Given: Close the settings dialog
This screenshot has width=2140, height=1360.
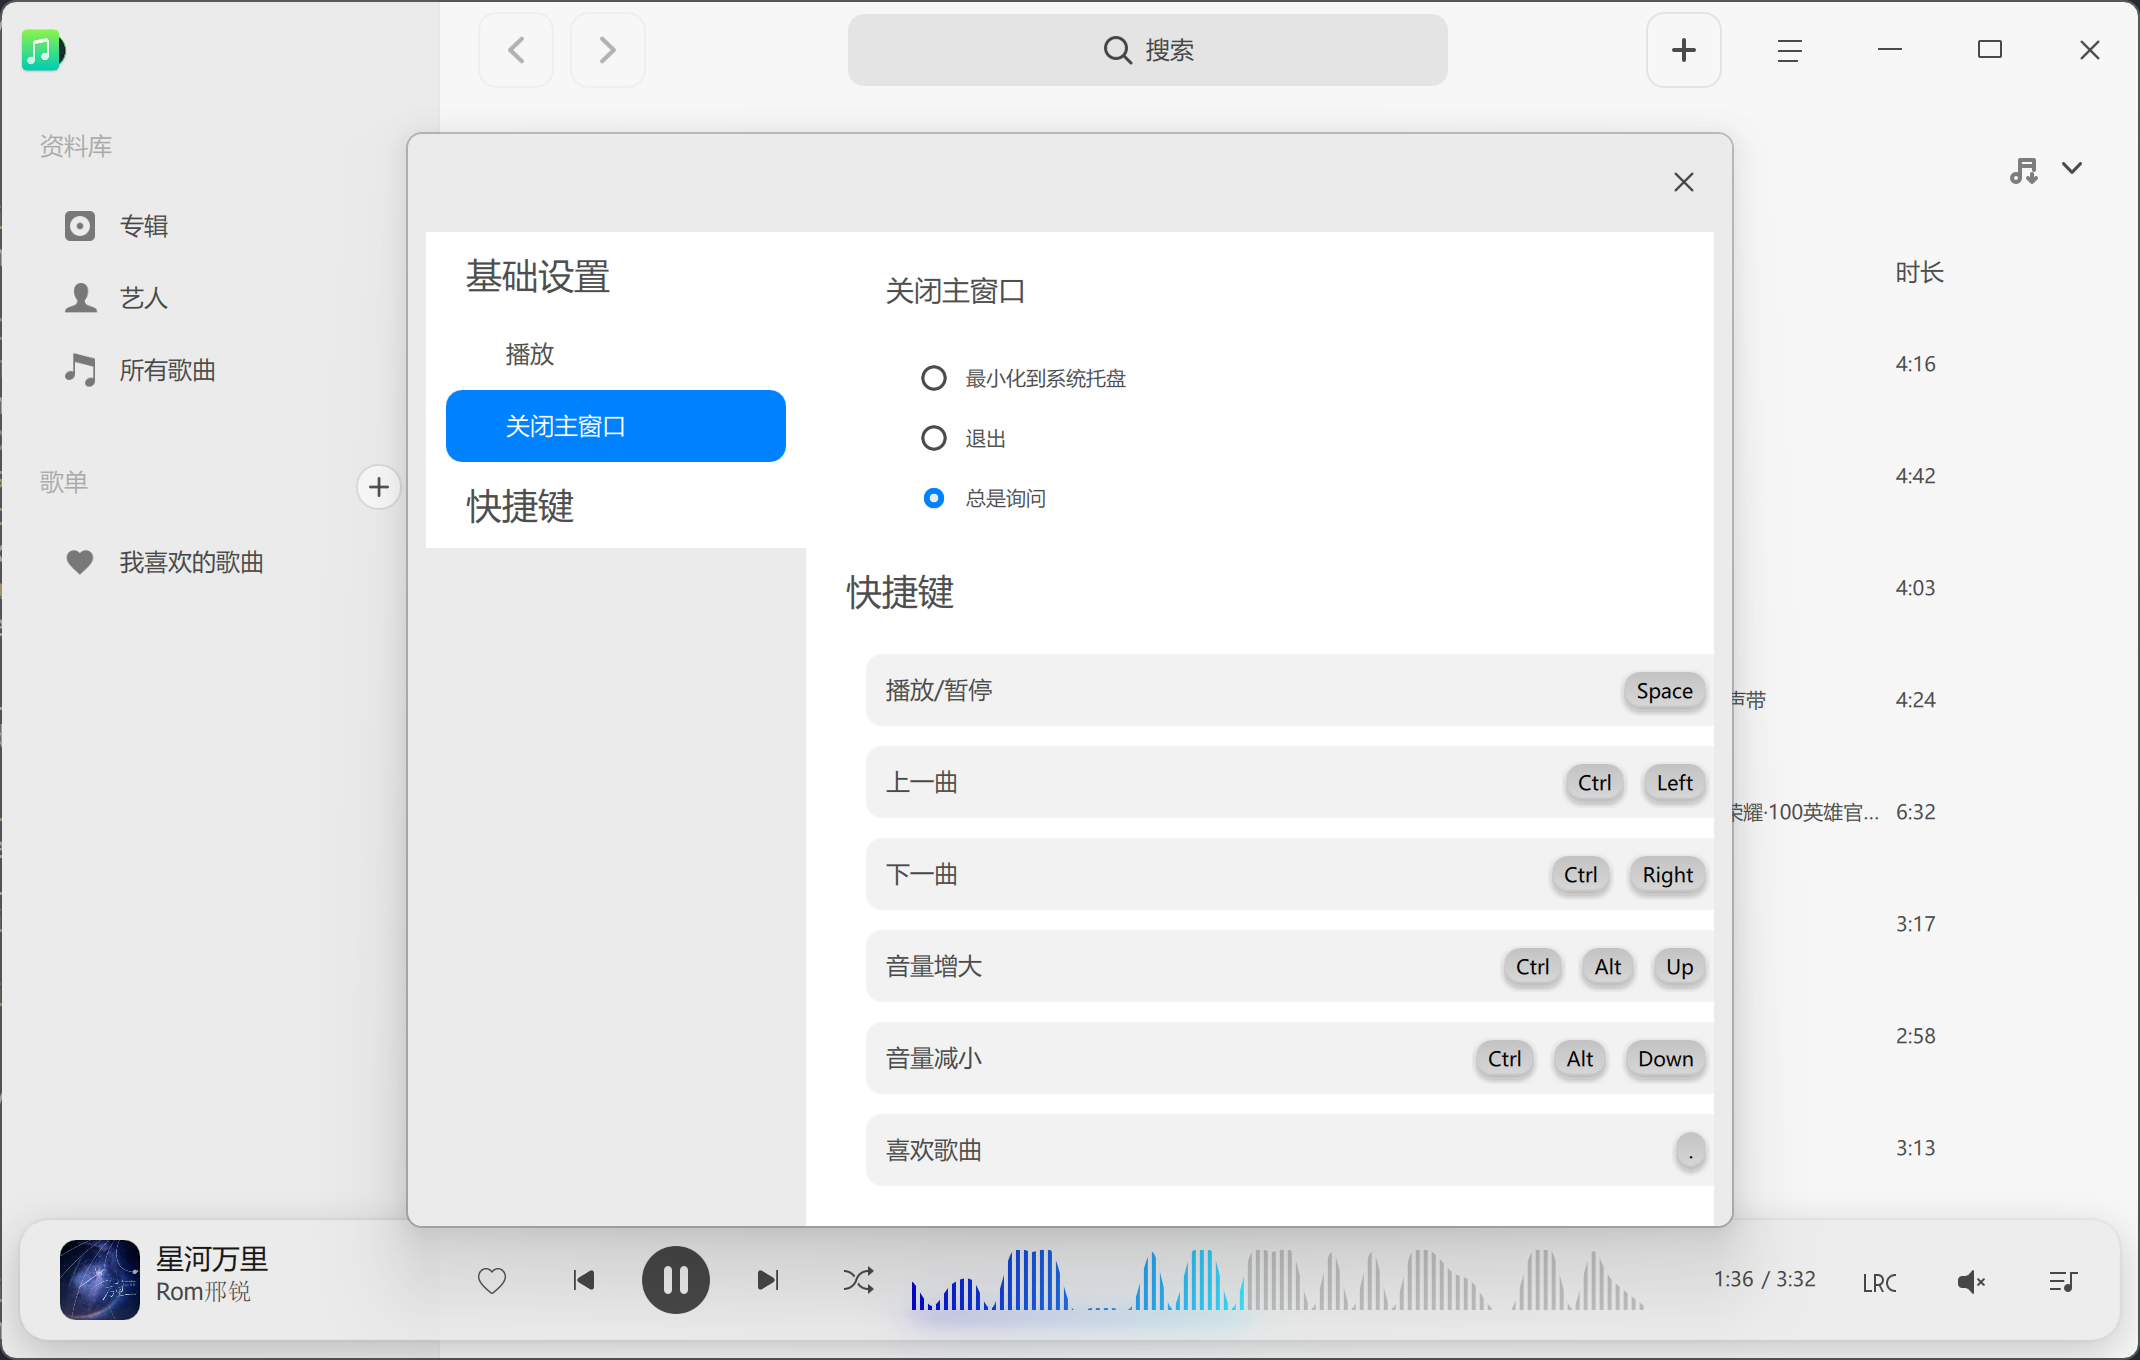Looking at the screenshot, I should point(1684,182).
